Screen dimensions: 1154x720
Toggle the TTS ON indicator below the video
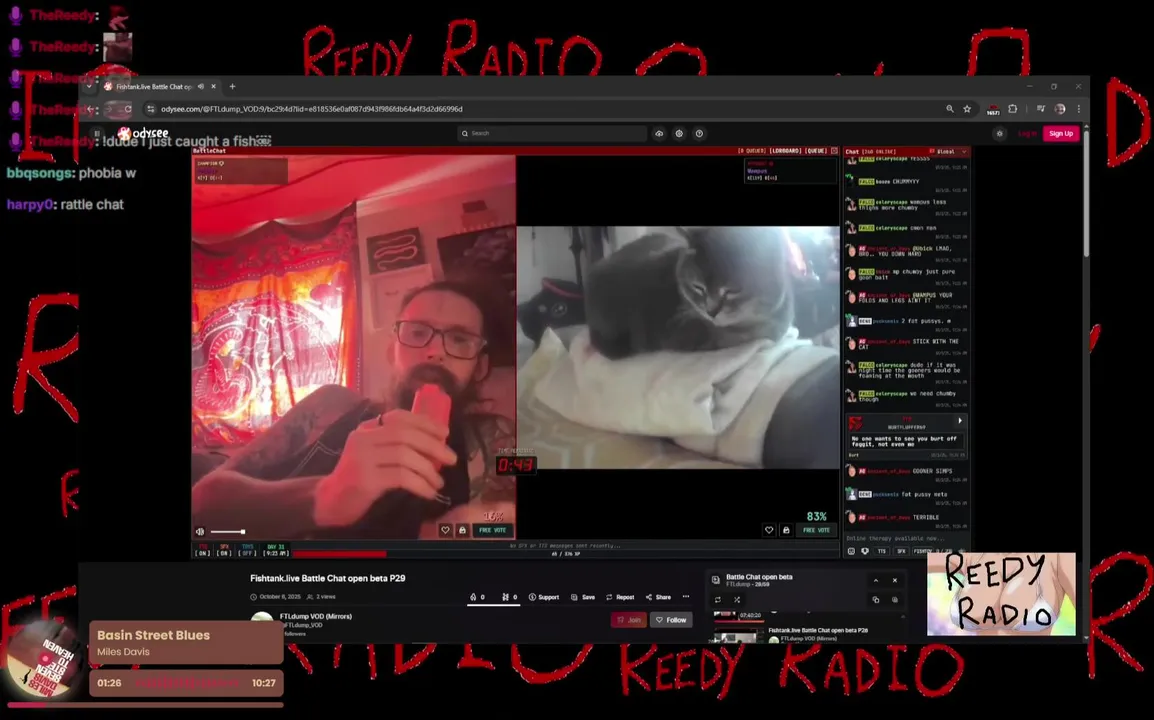[203, 550]
